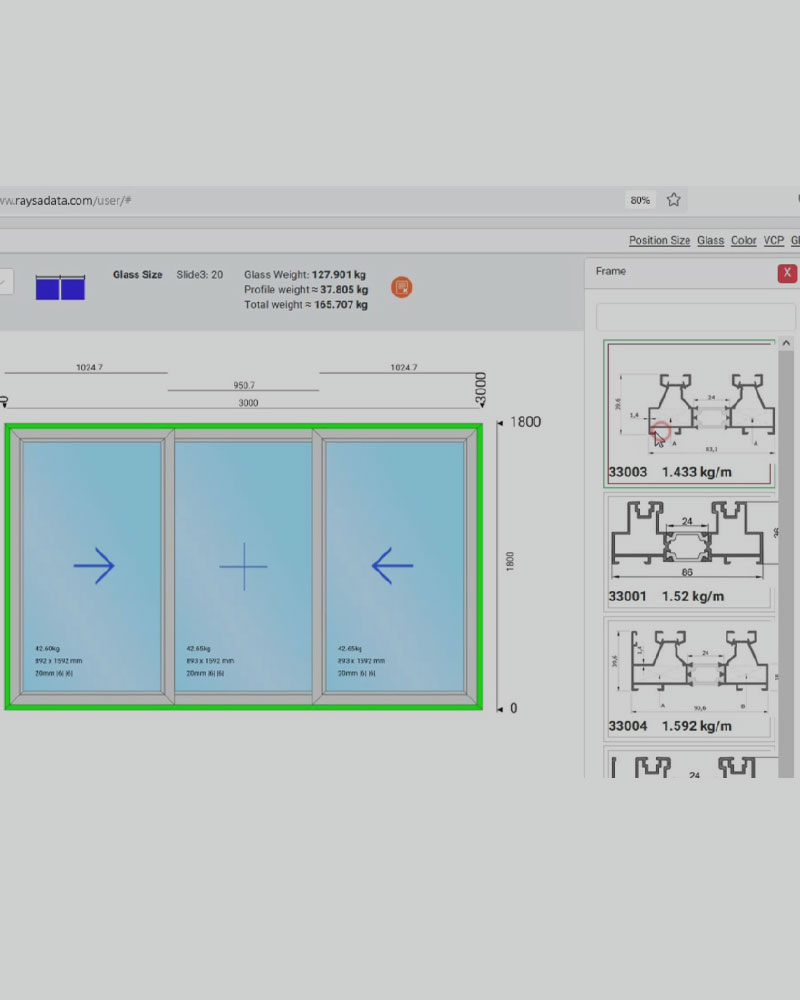Choose frame profile 33001 1.52 kg/m
The width and height of the screenshot is (800, 1000).
tap(689, 552)
